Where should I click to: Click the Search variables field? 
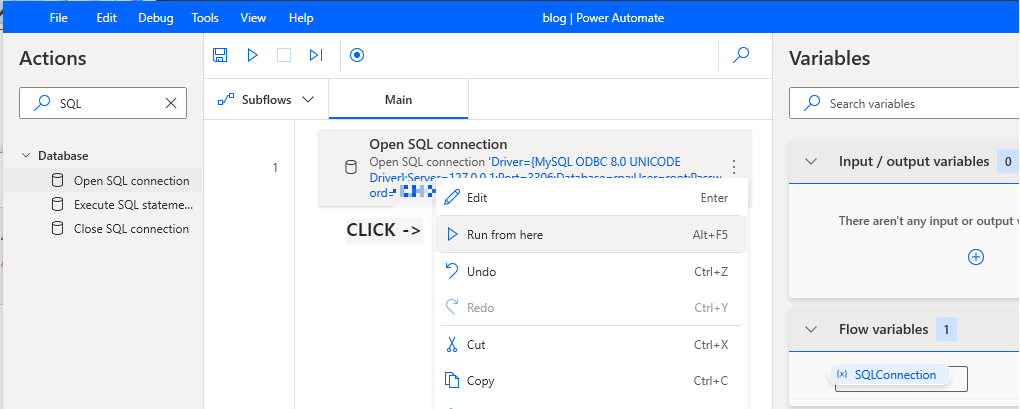(x=904, y=103)
